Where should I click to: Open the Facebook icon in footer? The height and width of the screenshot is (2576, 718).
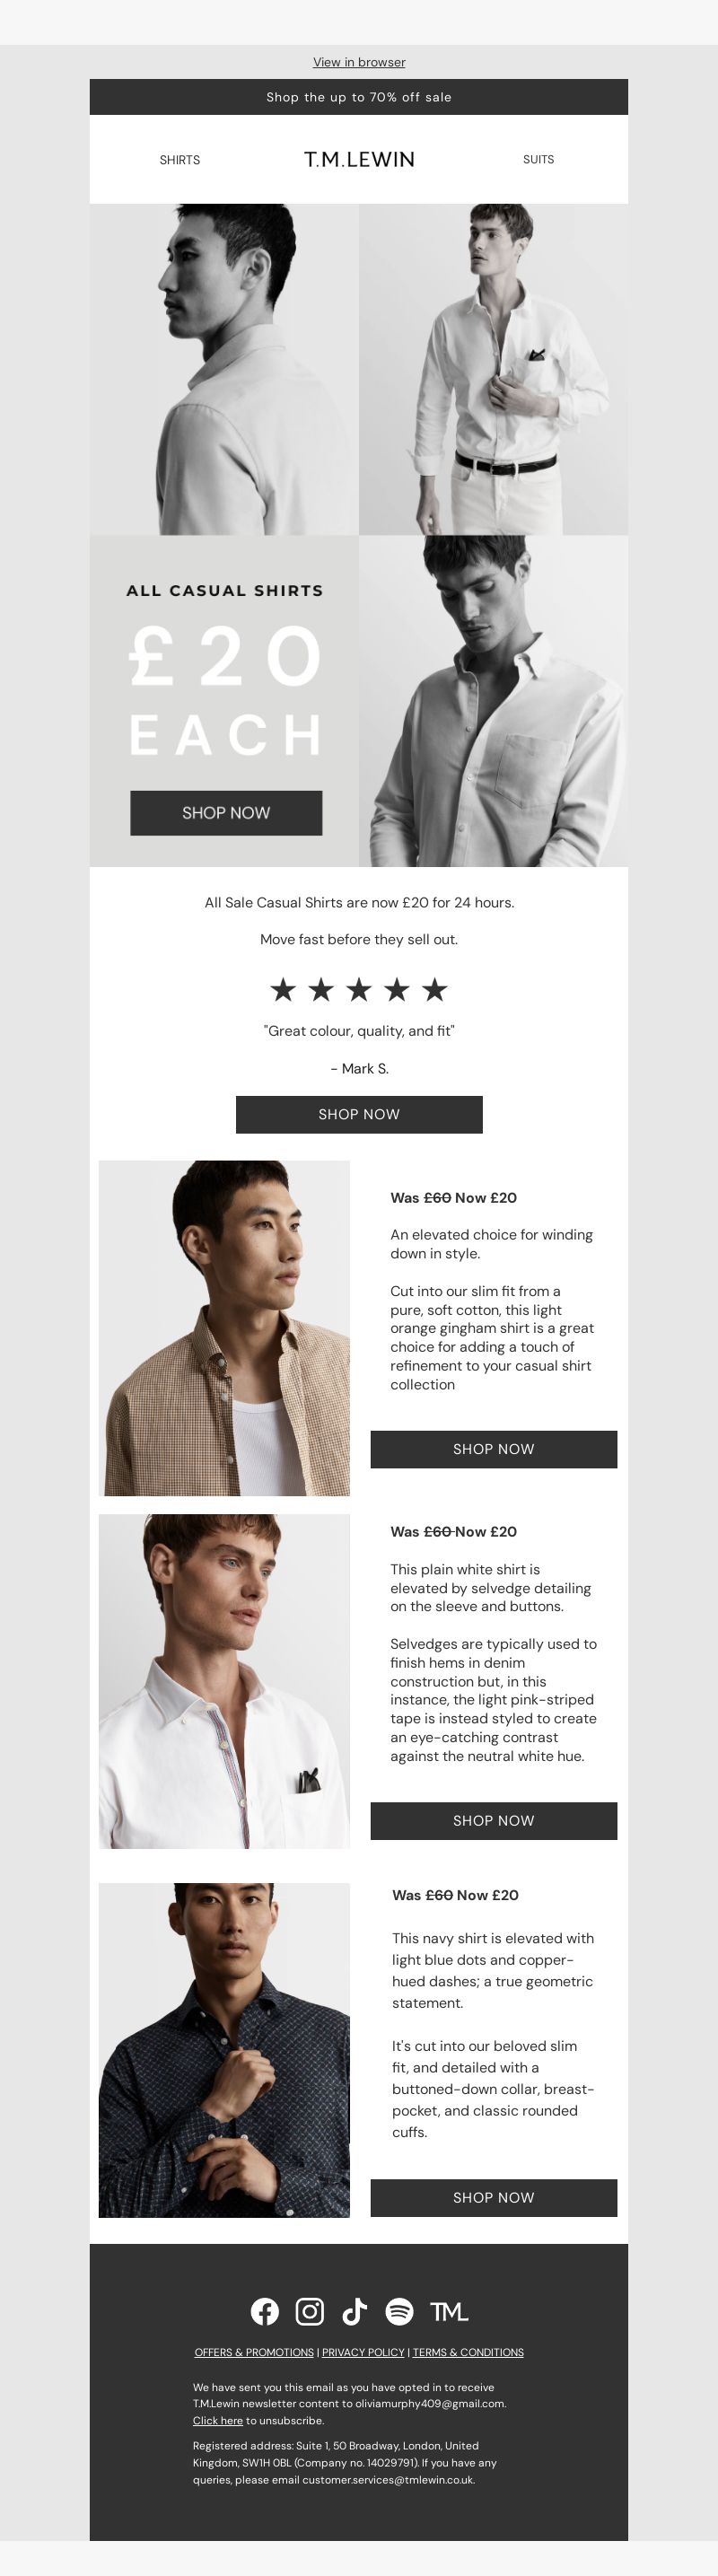coord(265,2311)
